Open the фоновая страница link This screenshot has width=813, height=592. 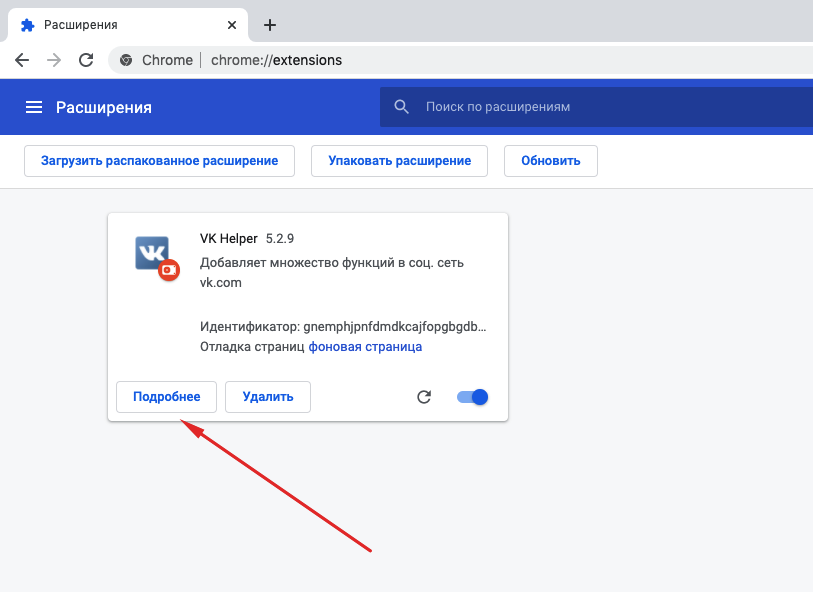[x=365, y=346]
